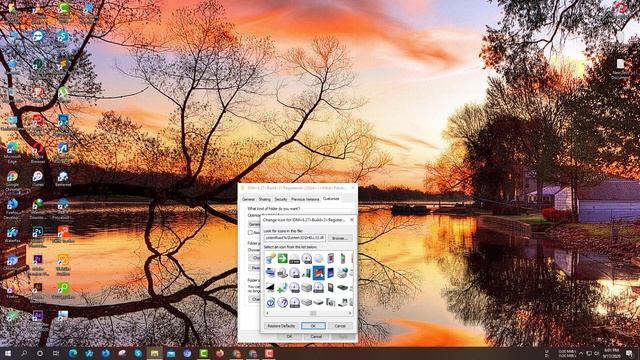Switch to the Security tab
640x360 pixels.
tap(281, 199)
